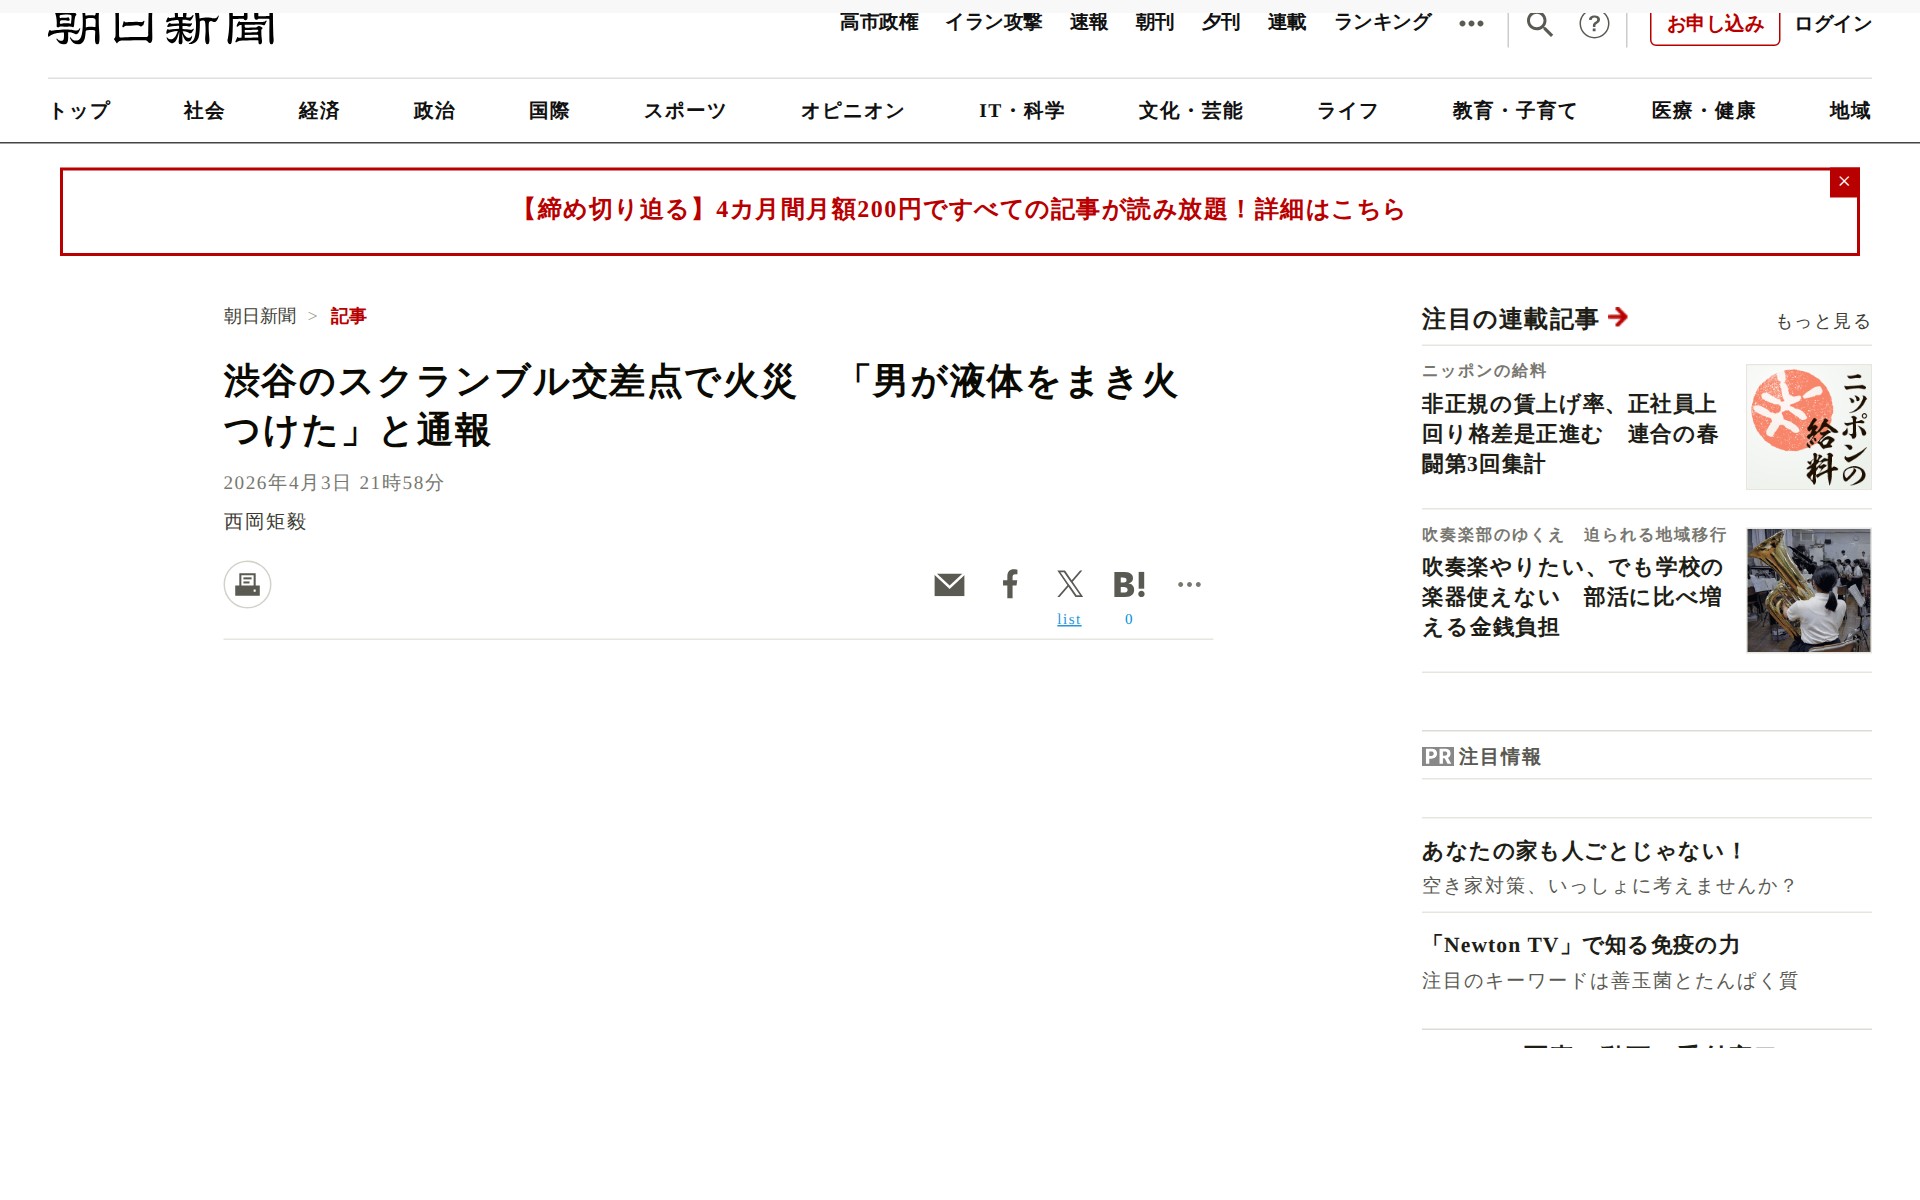This screenshot has width=1920, height=1200.
Task: Click the search magnifier icon
Action: point(1539,24)
